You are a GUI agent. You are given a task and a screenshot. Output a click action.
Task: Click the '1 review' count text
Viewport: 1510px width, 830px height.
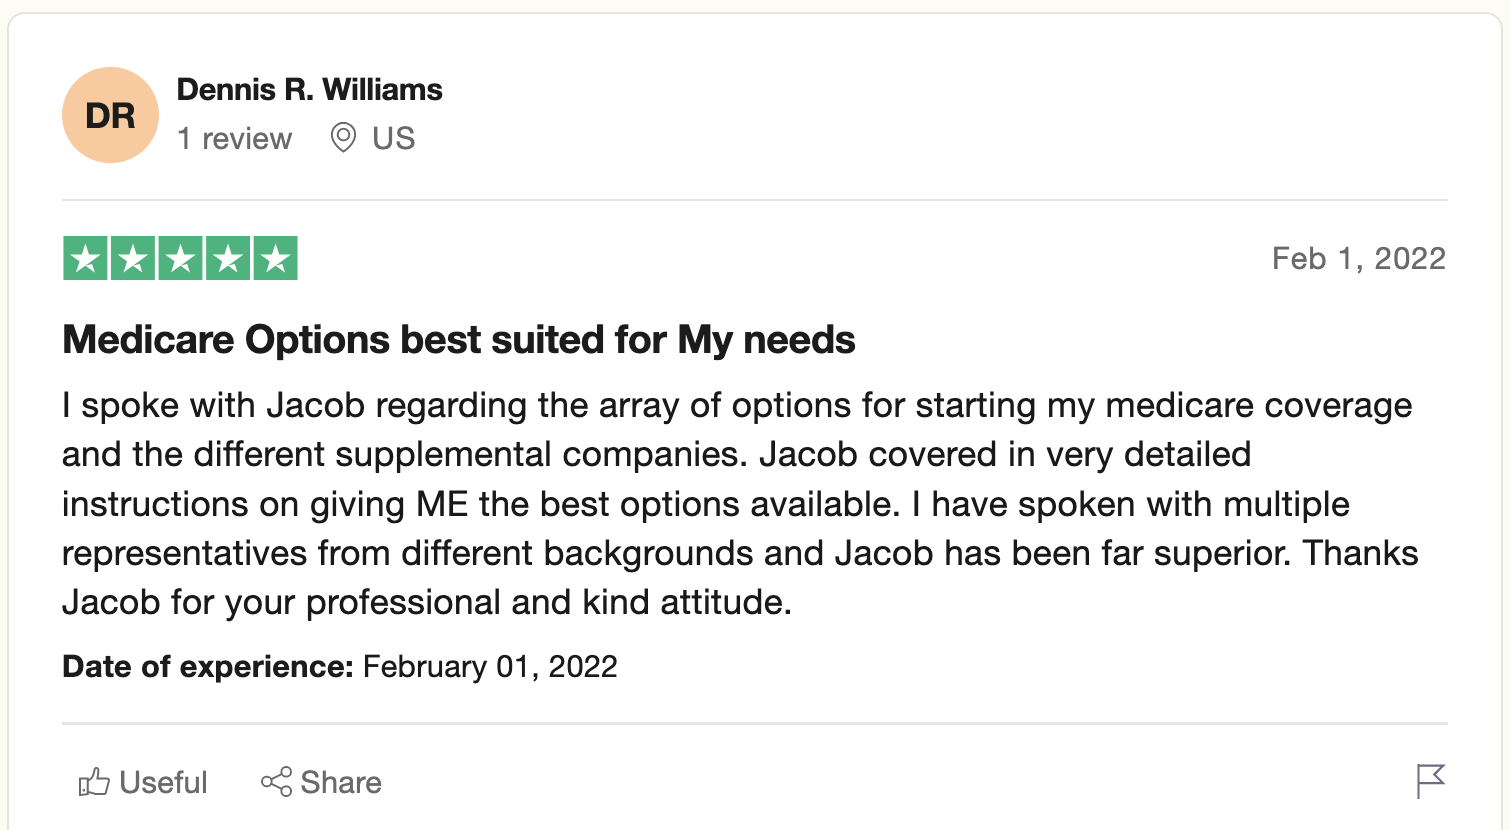click(x=234, y=138)
